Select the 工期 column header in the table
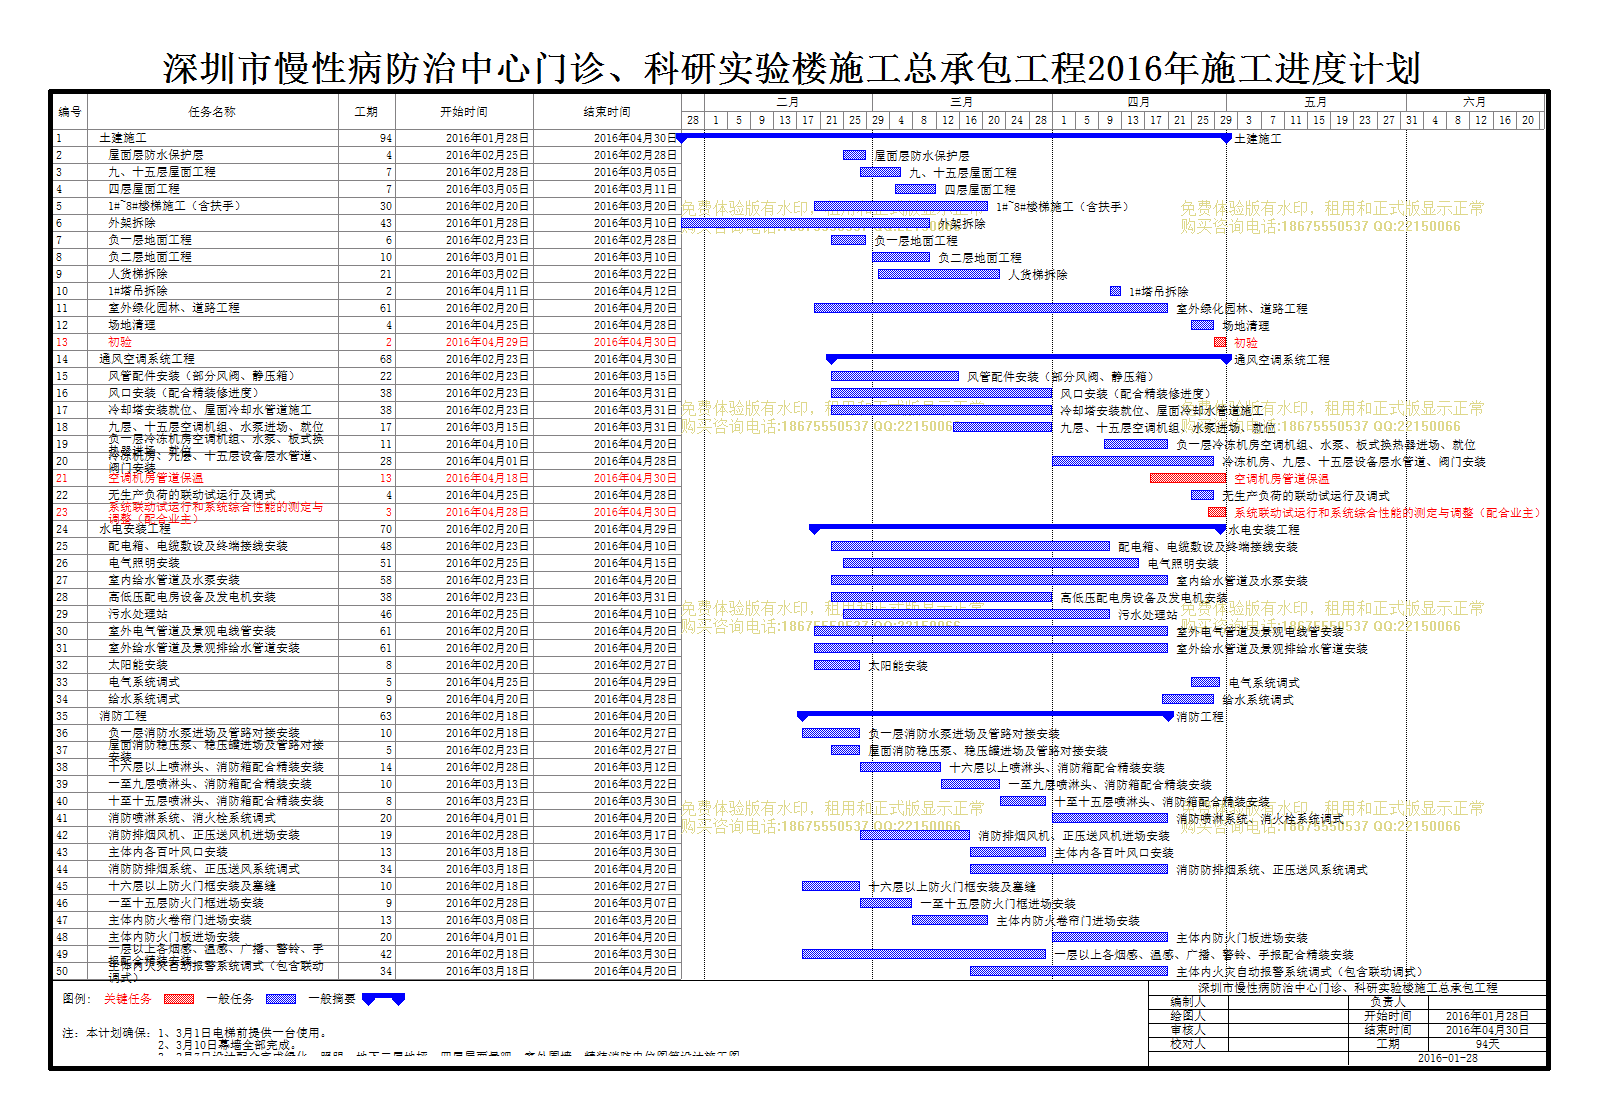 366,112
